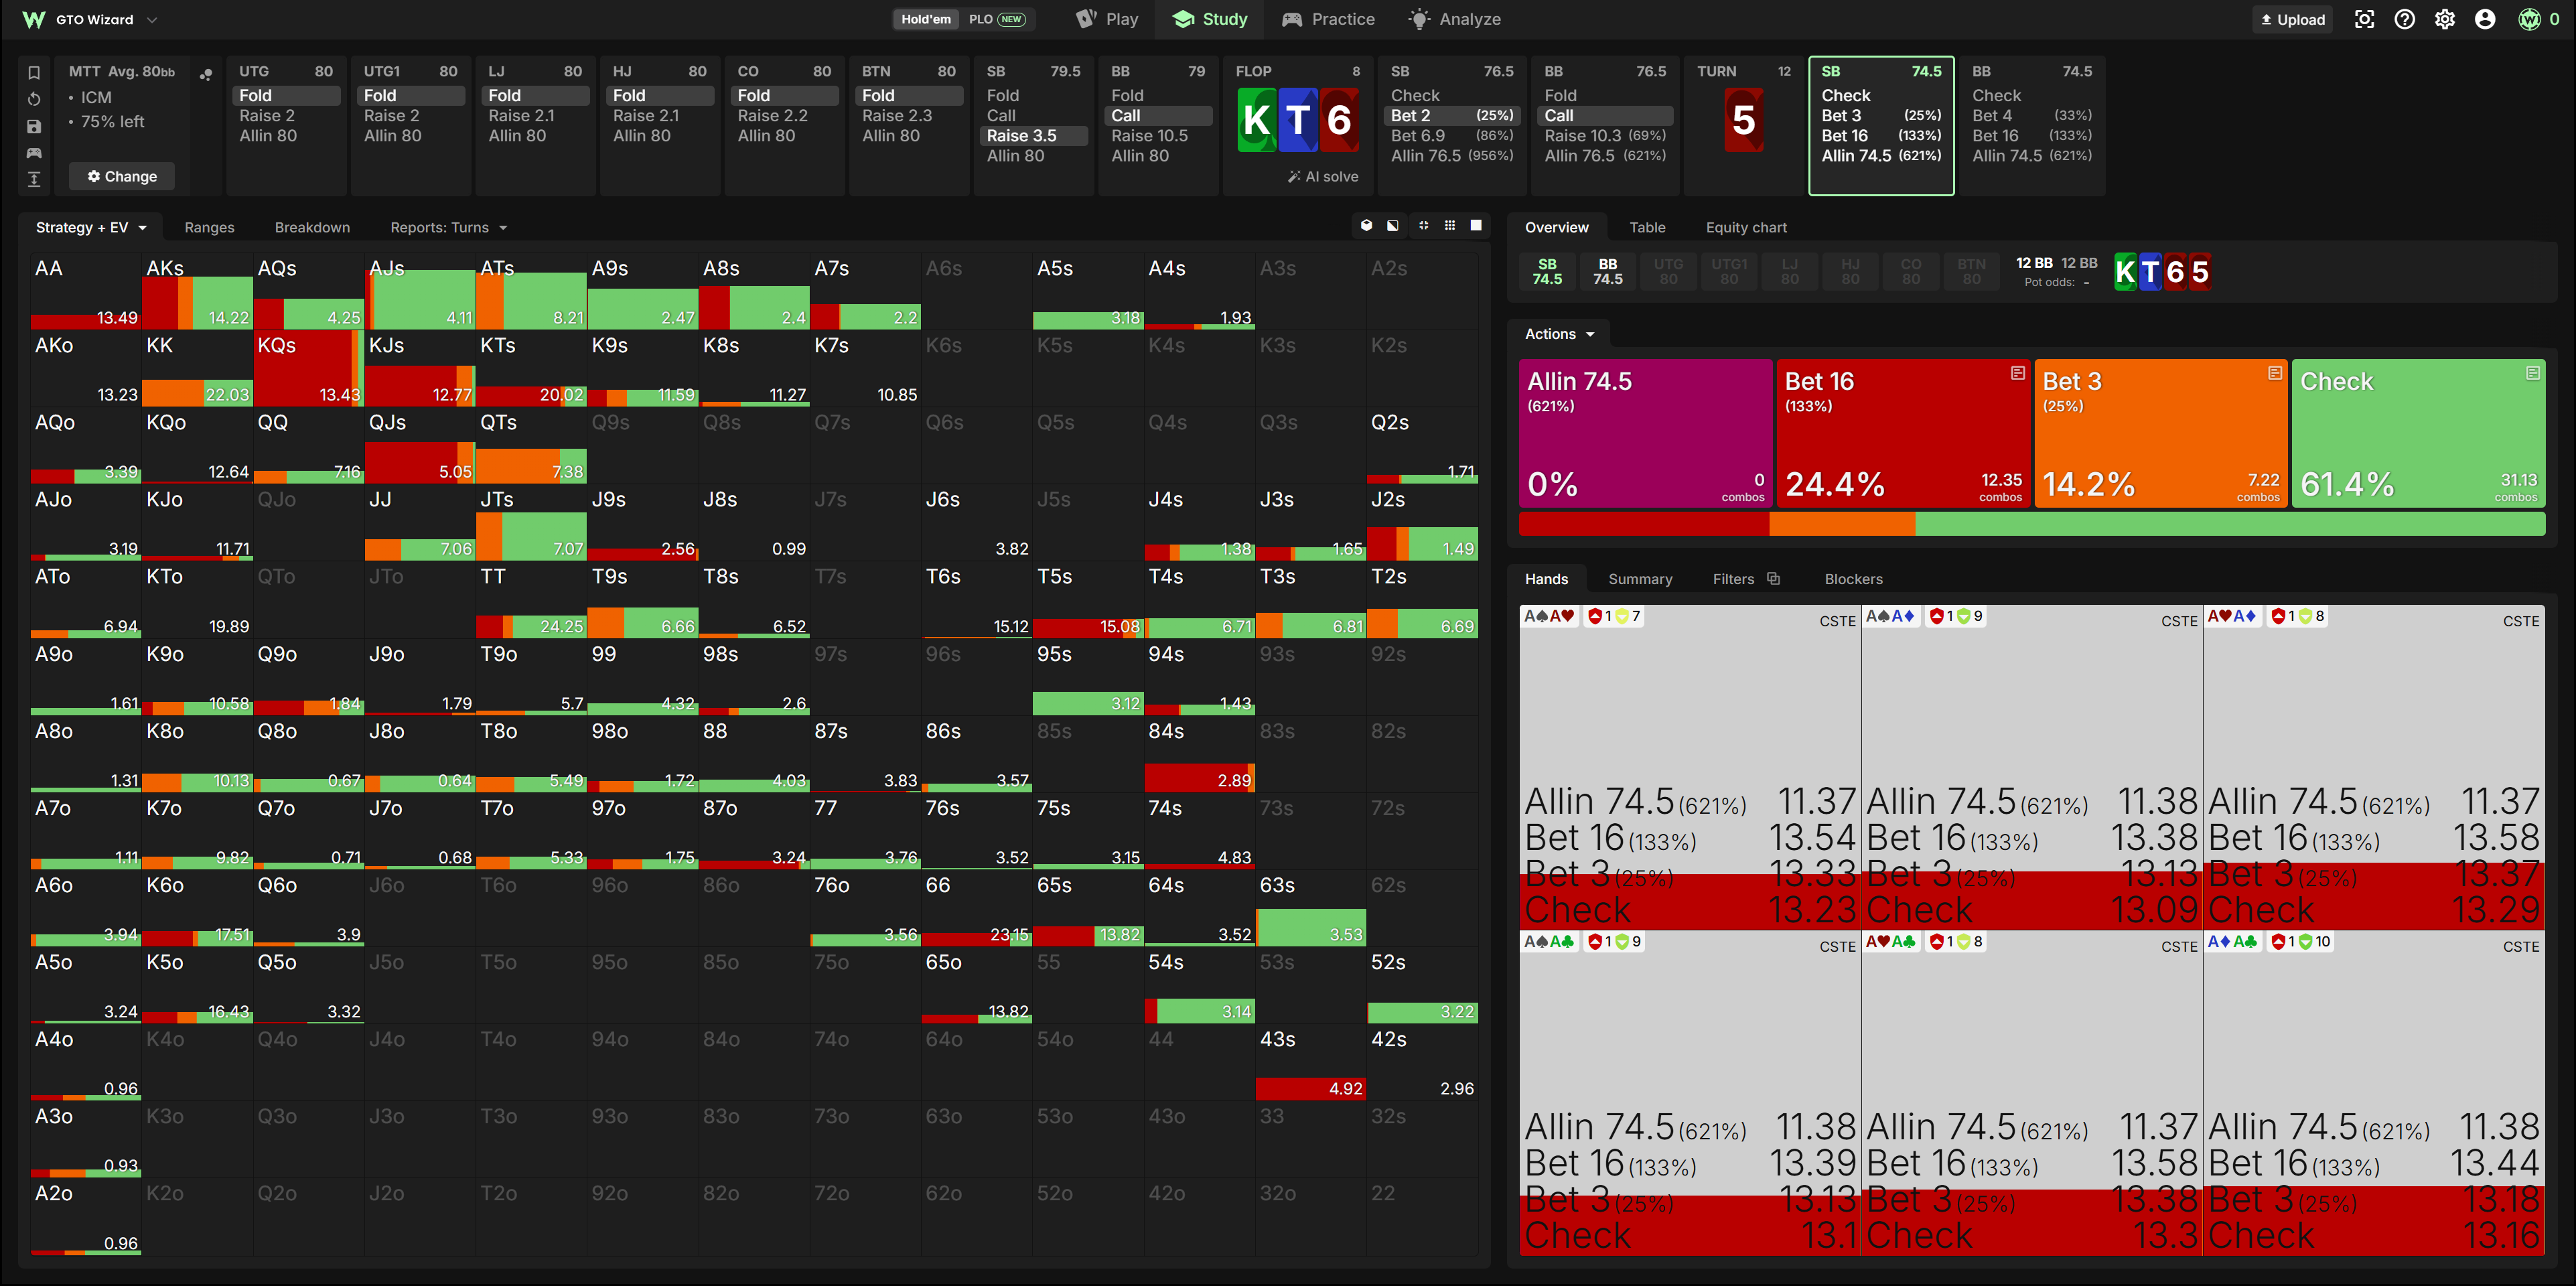Switch game type to Hold'em
The image size is (2576, 1286).
tap(926, 19)
